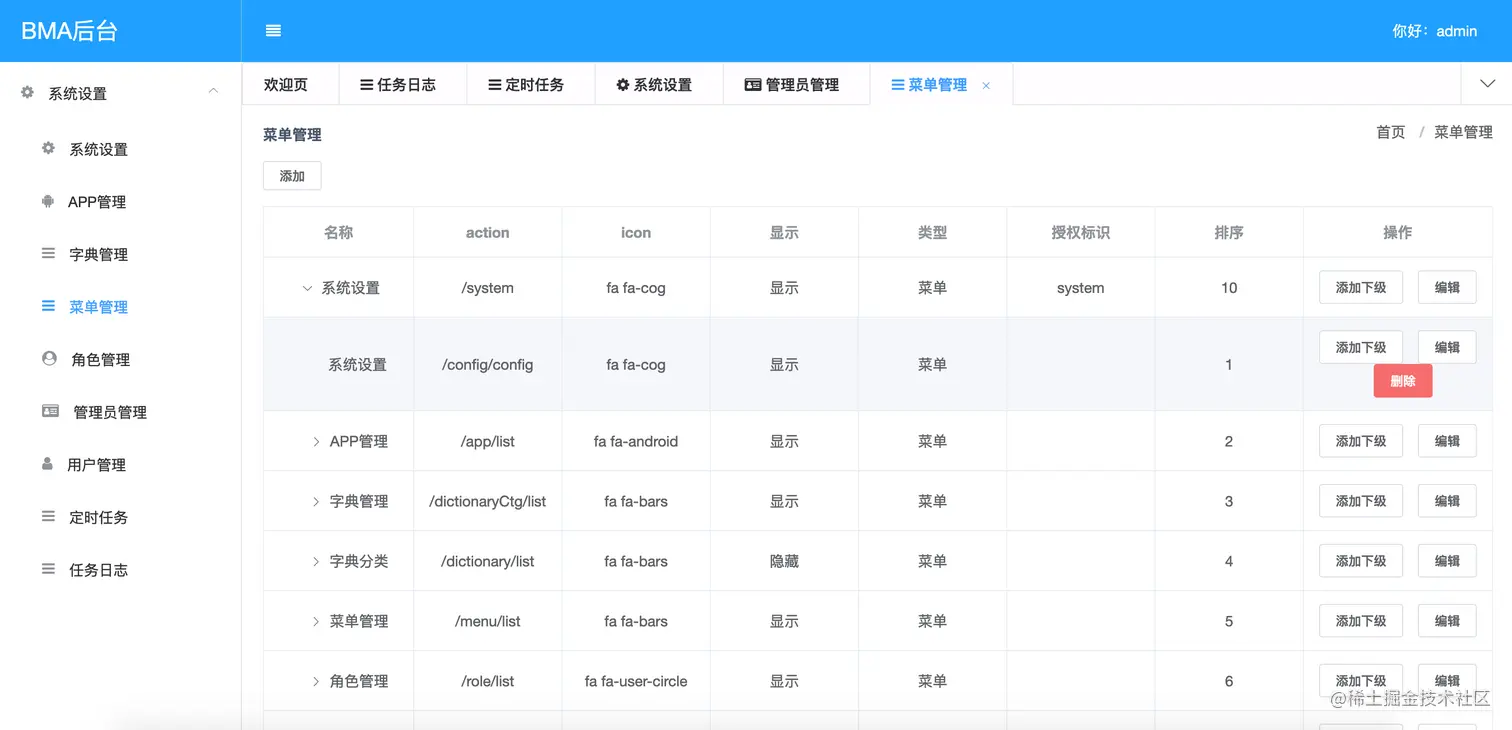
Task: Collapse the 系统设置 row in the table
Action: [306, 287]
